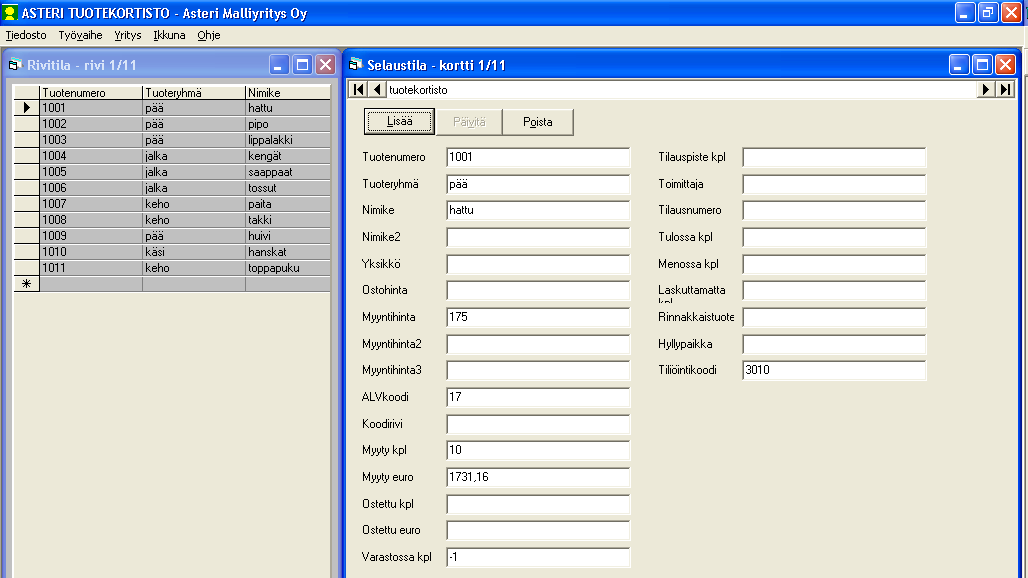Close the Selaustila window

point(1006,64)
